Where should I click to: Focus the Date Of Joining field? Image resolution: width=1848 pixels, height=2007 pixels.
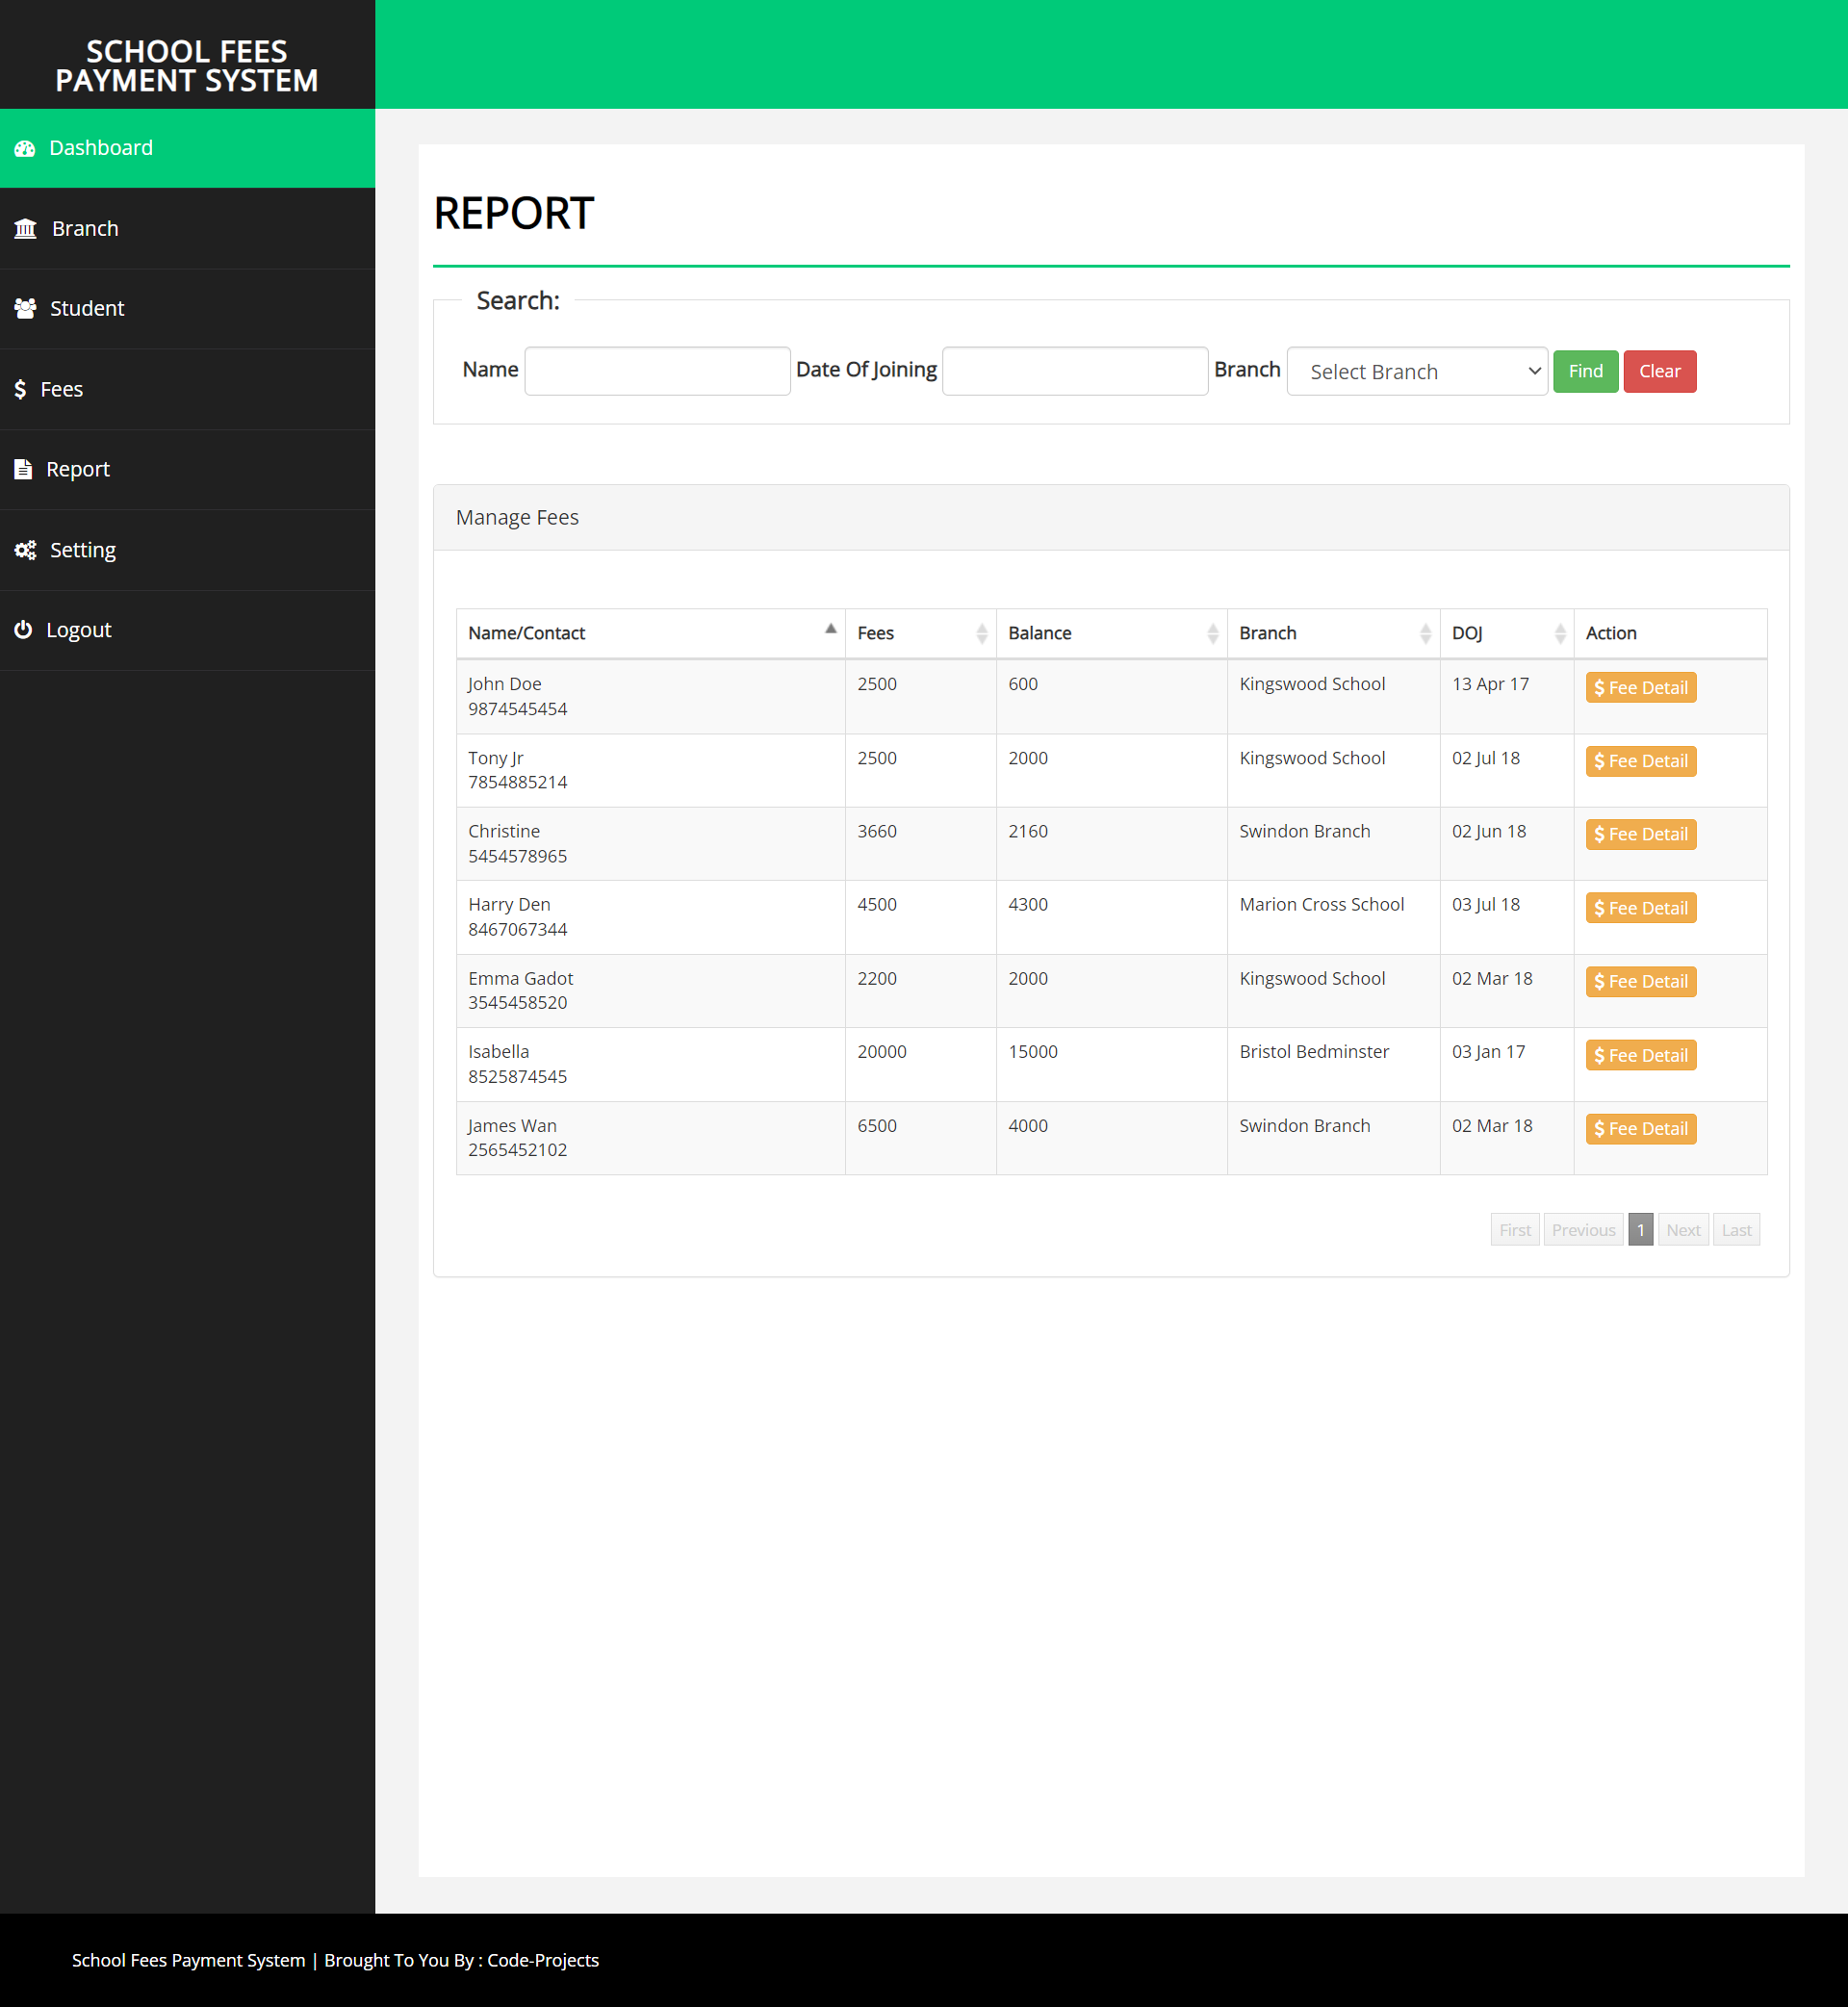point(1075,371)
